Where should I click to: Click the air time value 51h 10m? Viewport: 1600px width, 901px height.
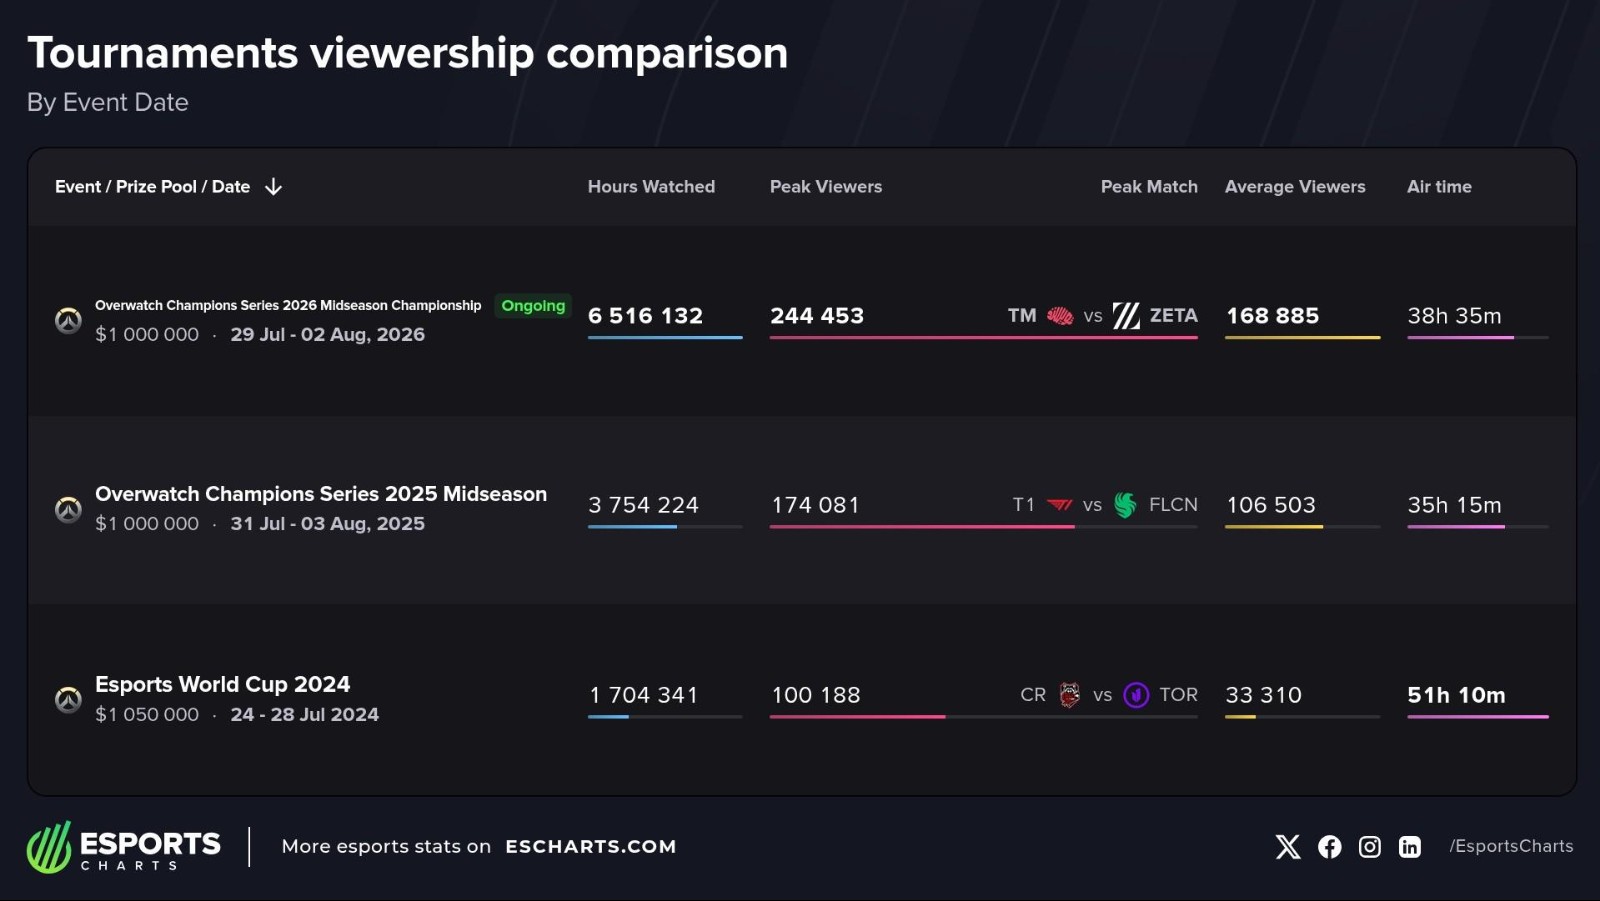pyautogui.click(x=1457, y=695)
